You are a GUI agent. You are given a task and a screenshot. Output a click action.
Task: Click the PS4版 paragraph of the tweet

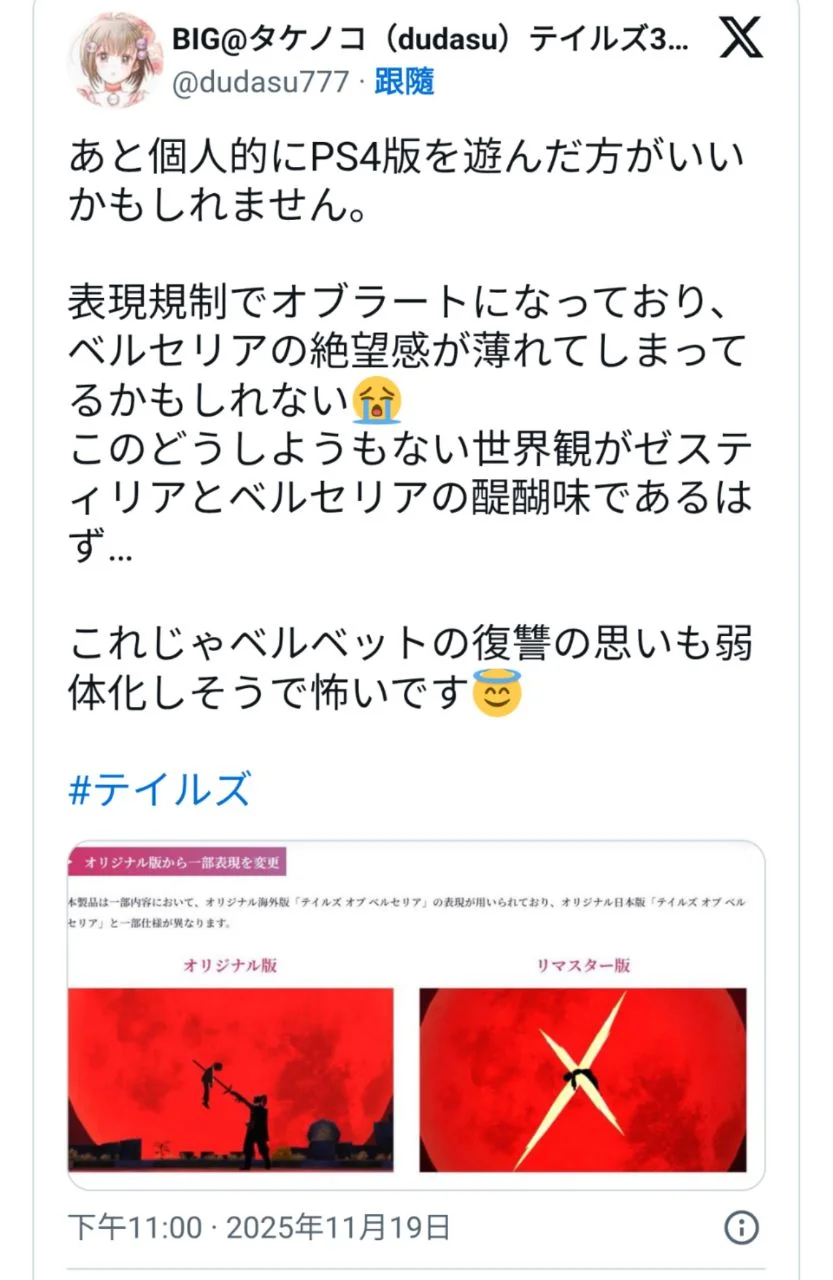407,181
